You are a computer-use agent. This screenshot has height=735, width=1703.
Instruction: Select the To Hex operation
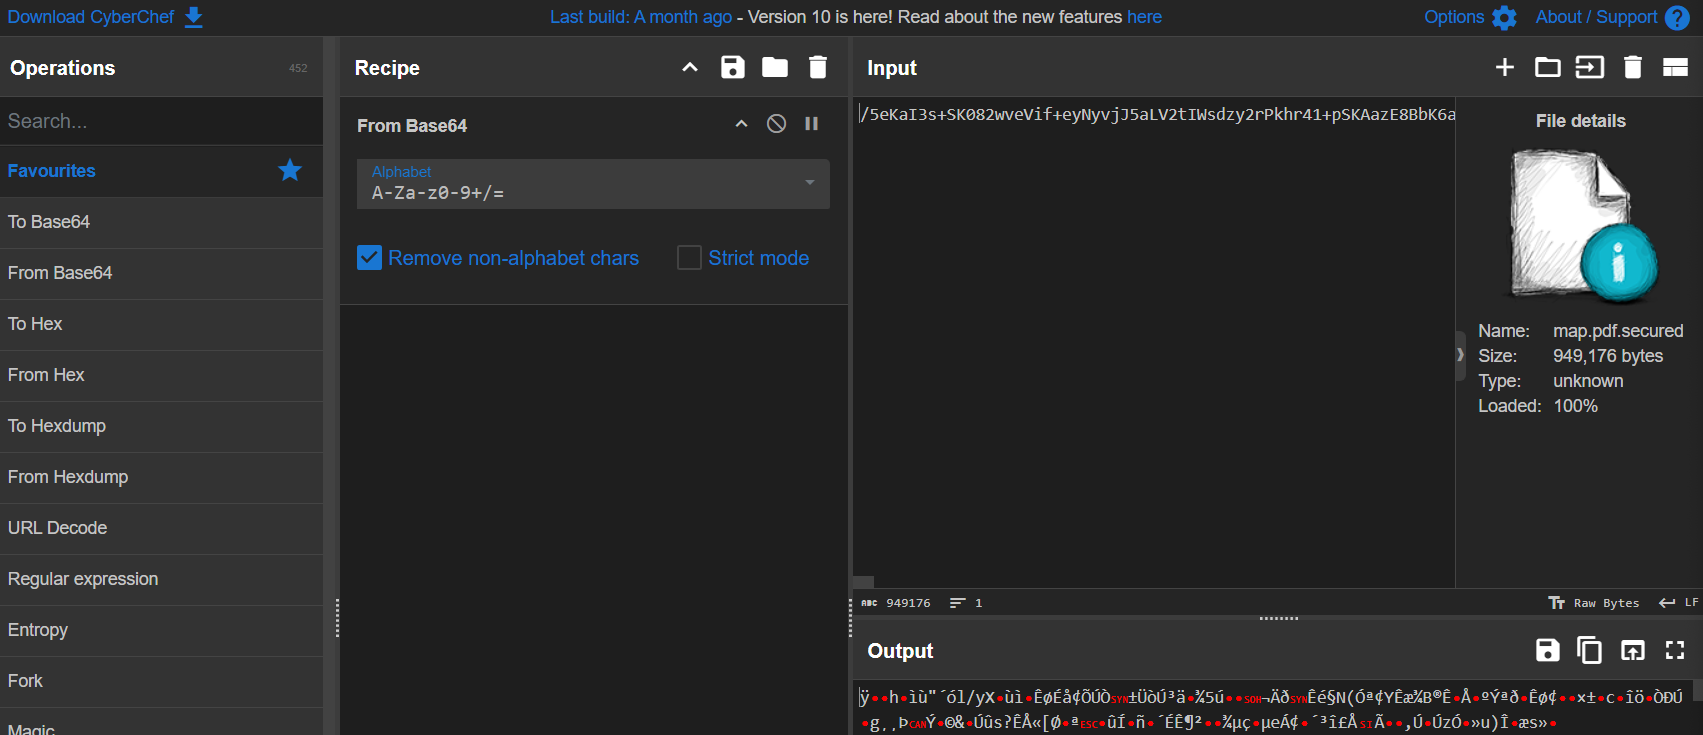pyautogui.click(x=161, y=324)
